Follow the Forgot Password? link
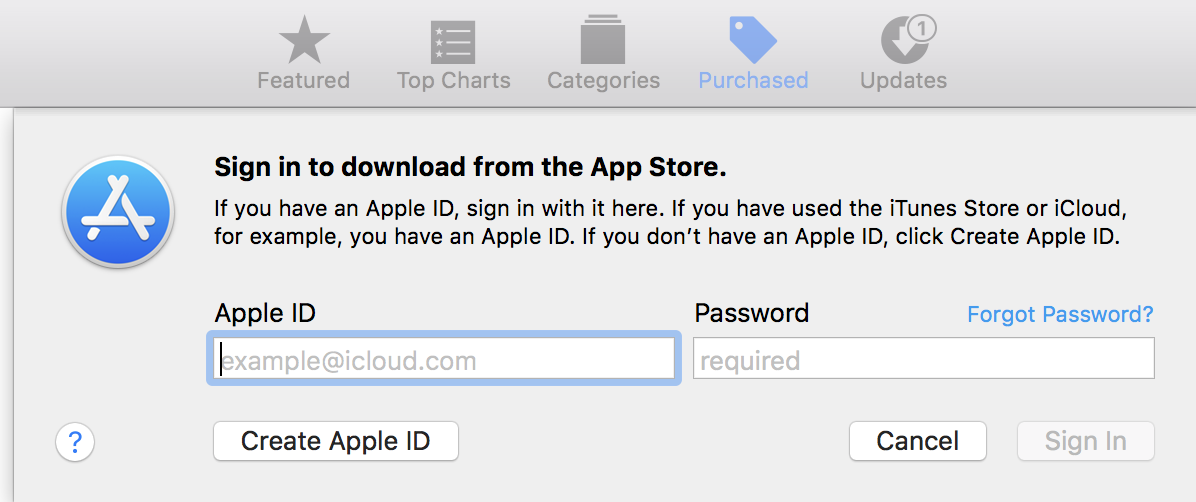 click(x=1060, y=315)
